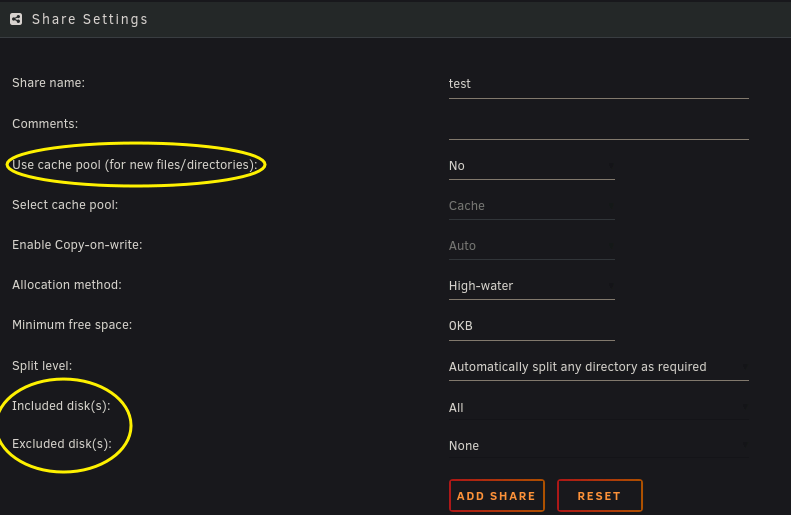
Task: Click the Split level label
Action: [x=42, y=366]
